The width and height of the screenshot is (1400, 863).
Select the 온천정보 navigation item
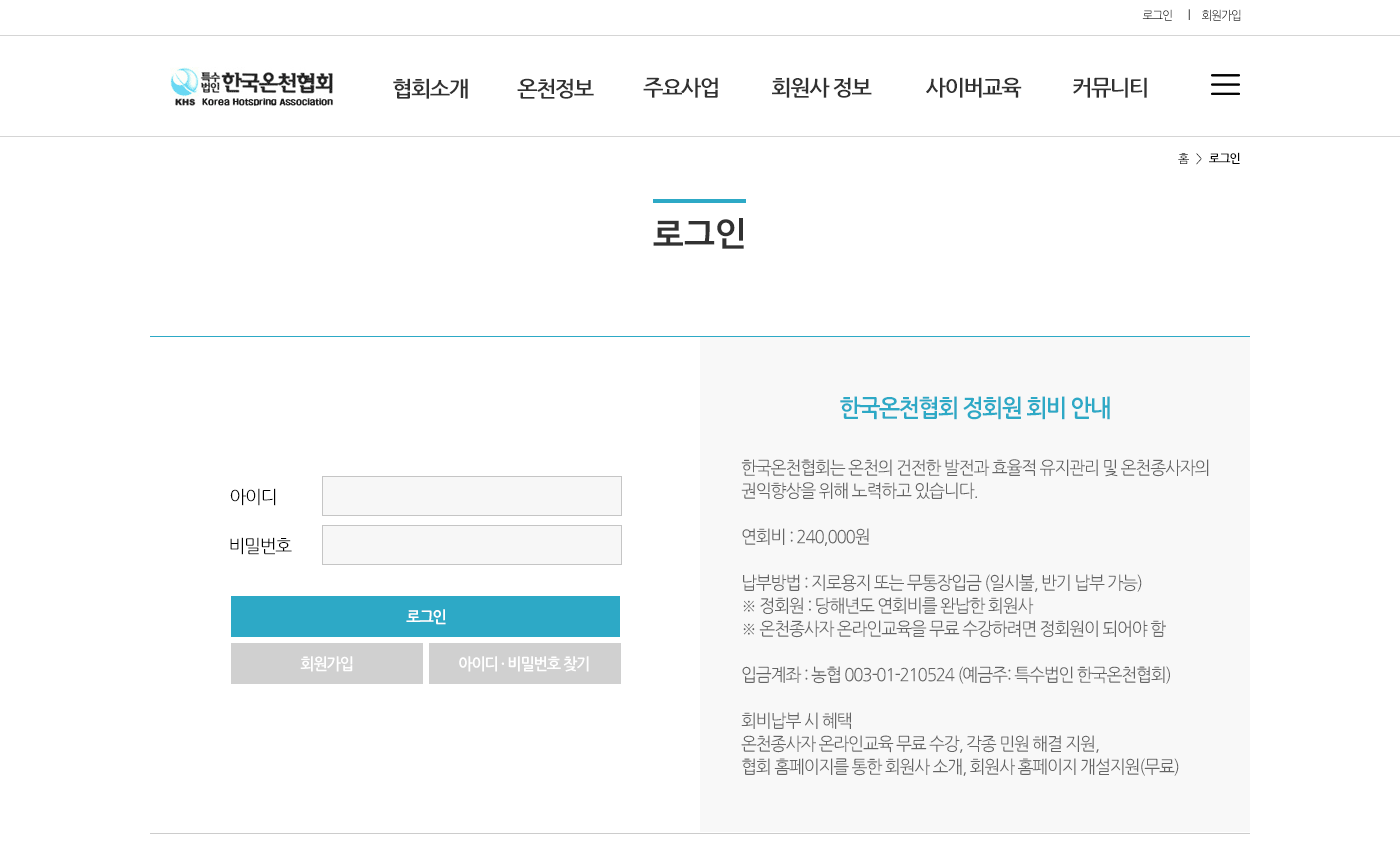[555, 88]
